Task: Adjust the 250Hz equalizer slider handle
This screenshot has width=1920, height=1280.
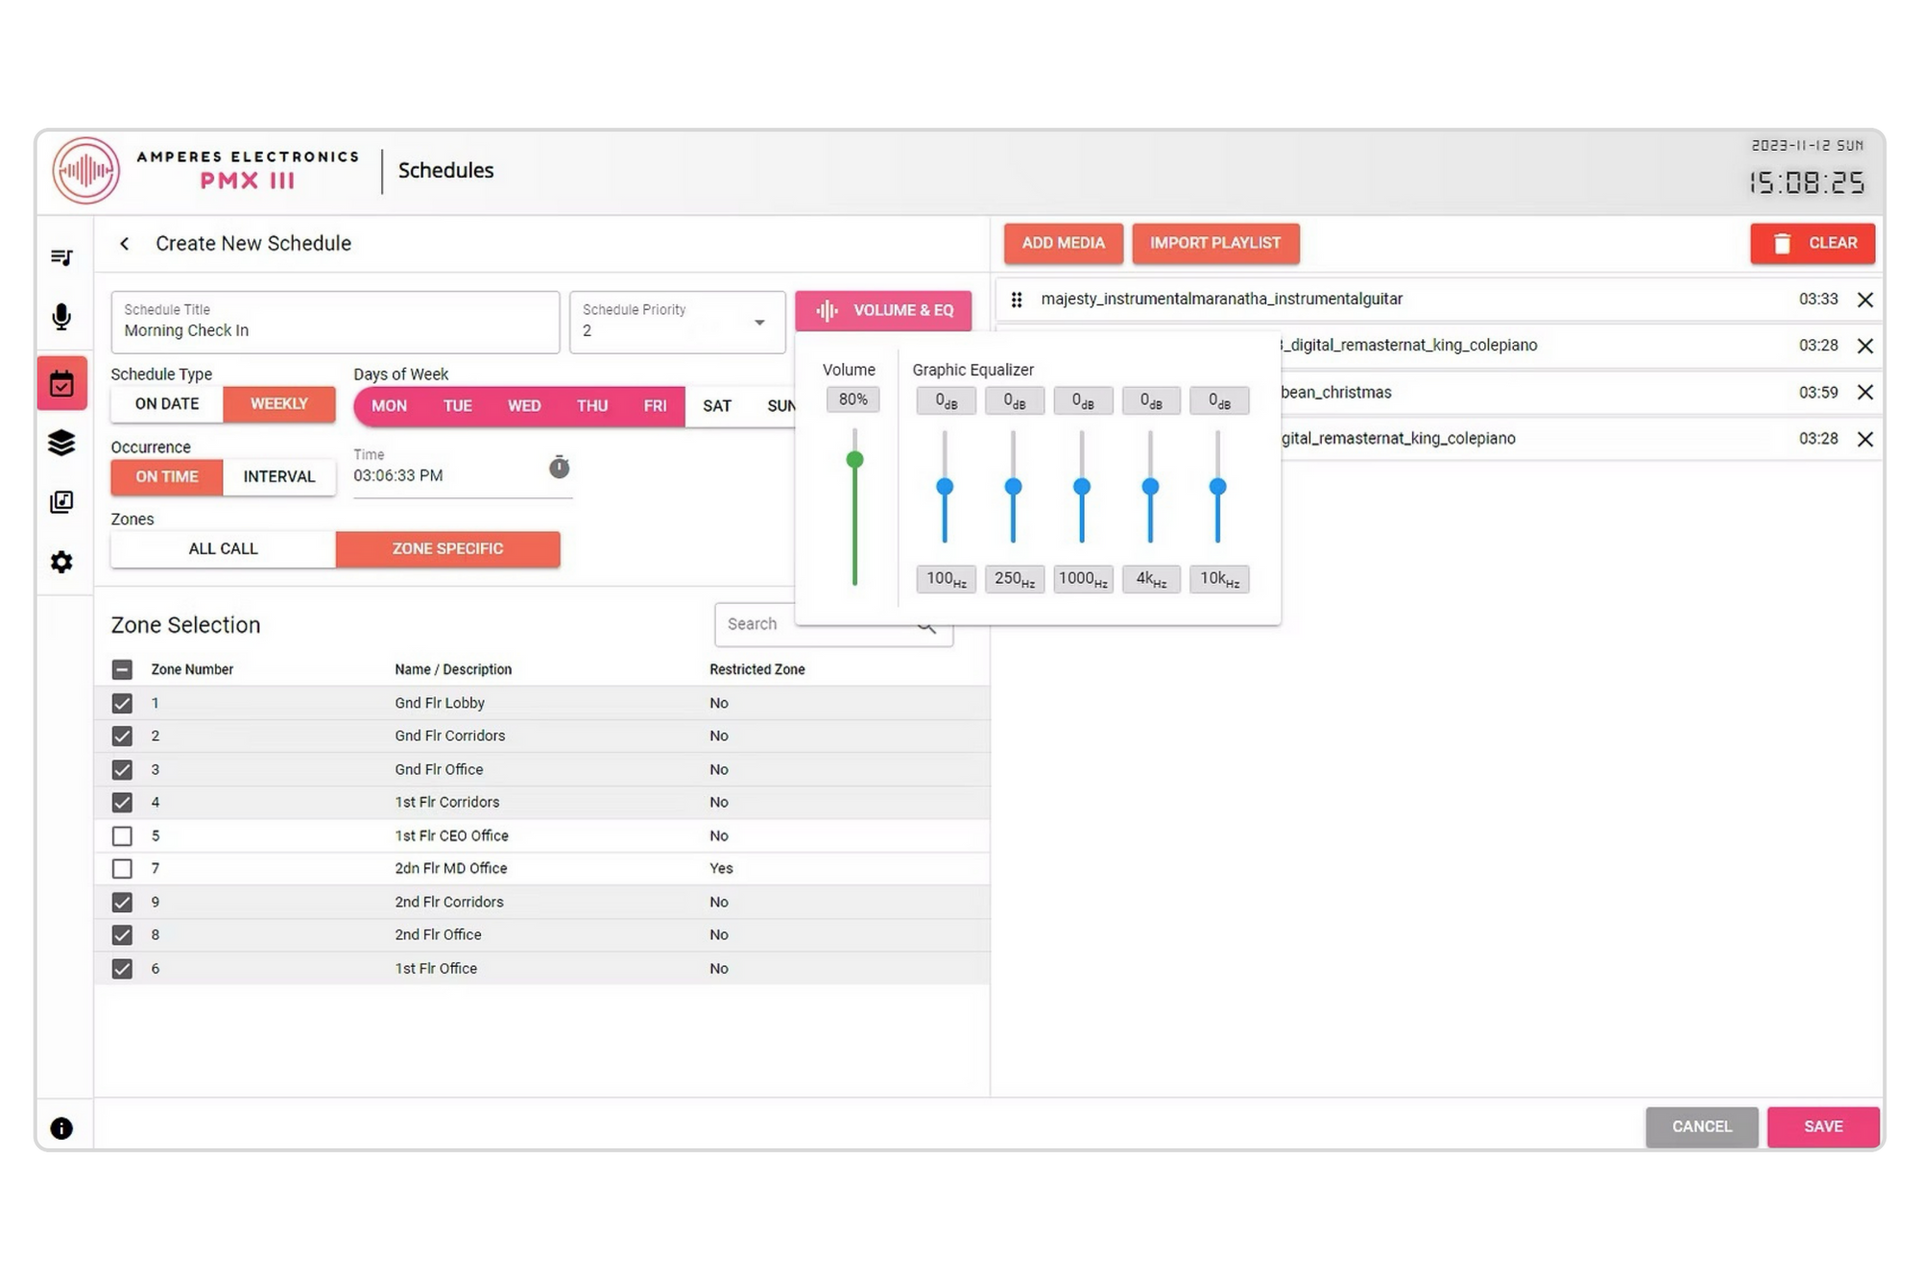Action: coord(1013,487)
